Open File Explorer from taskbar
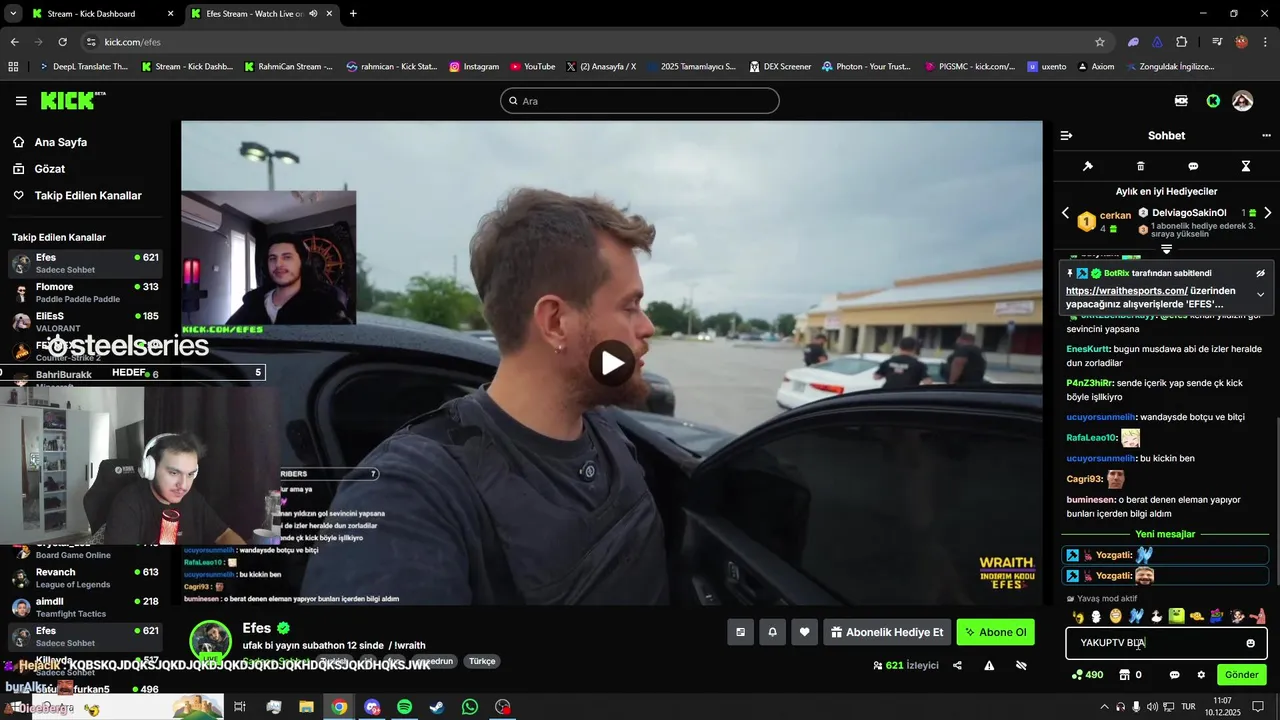 tap(306, 707)
